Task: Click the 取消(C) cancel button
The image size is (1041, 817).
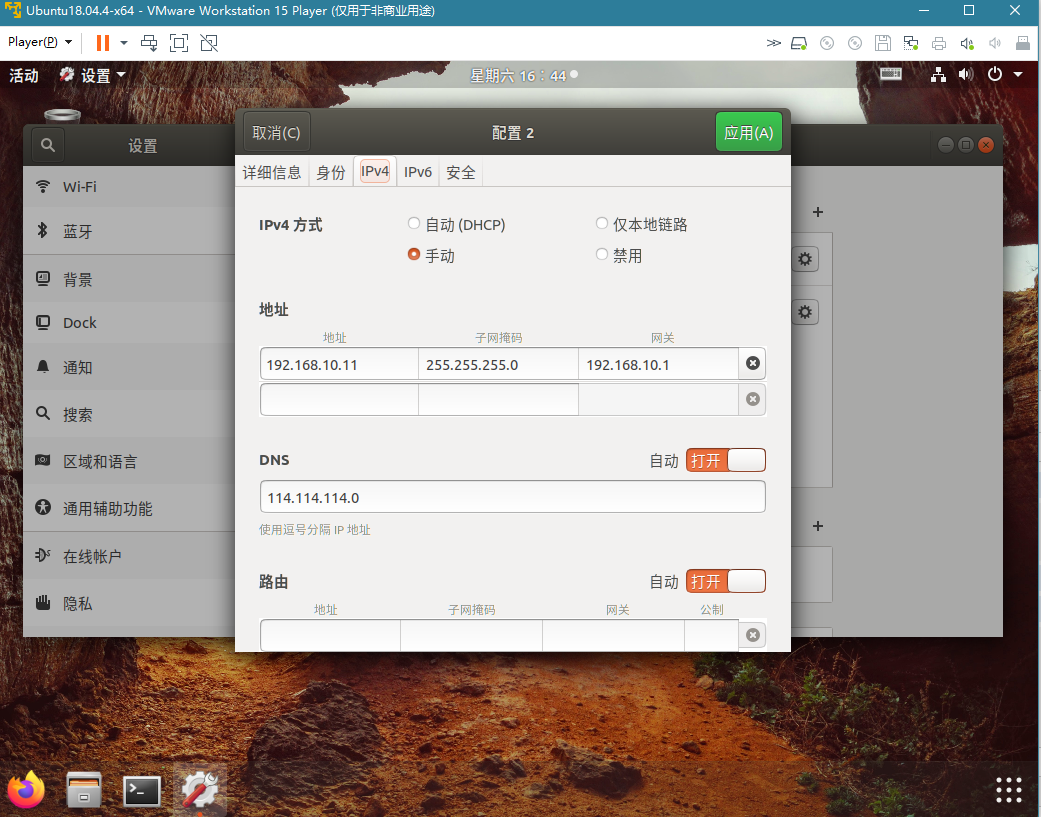Action: pyautogui.click(x=276, y=133)
